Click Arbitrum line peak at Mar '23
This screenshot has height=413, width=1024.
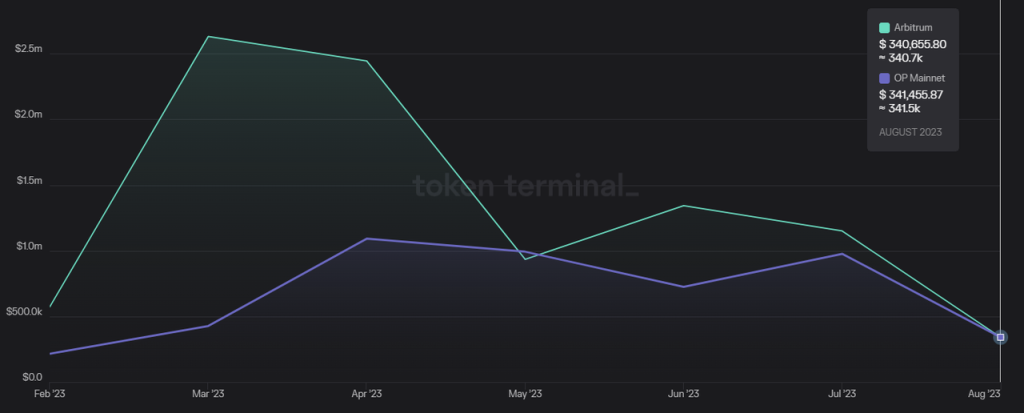pos(208,37)
